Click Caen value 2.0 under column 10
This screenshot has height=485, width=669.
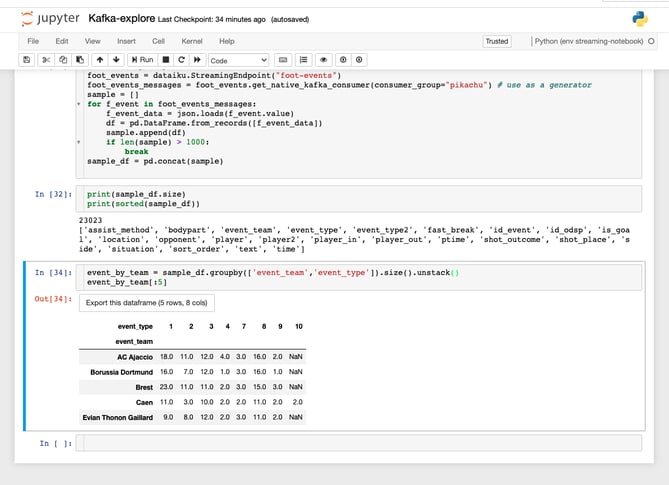297,402
